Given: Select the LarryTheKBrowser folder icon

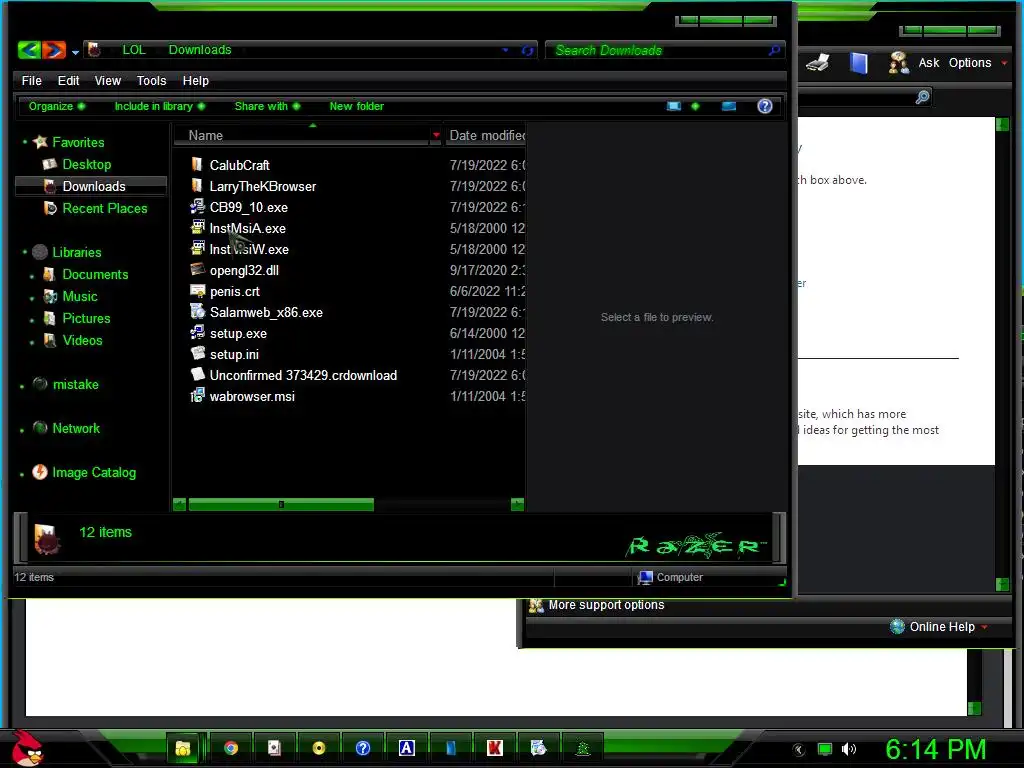Looking at the screenshot, I should [x=197, y=186].
